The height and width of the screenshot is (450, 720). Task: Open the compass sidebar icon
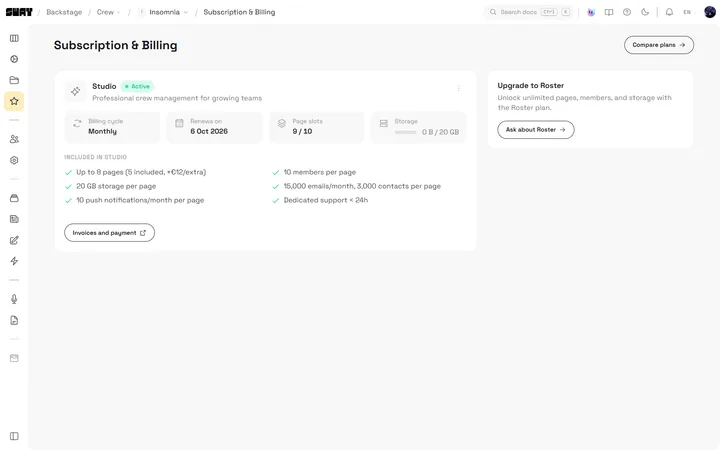coord(14,59)
